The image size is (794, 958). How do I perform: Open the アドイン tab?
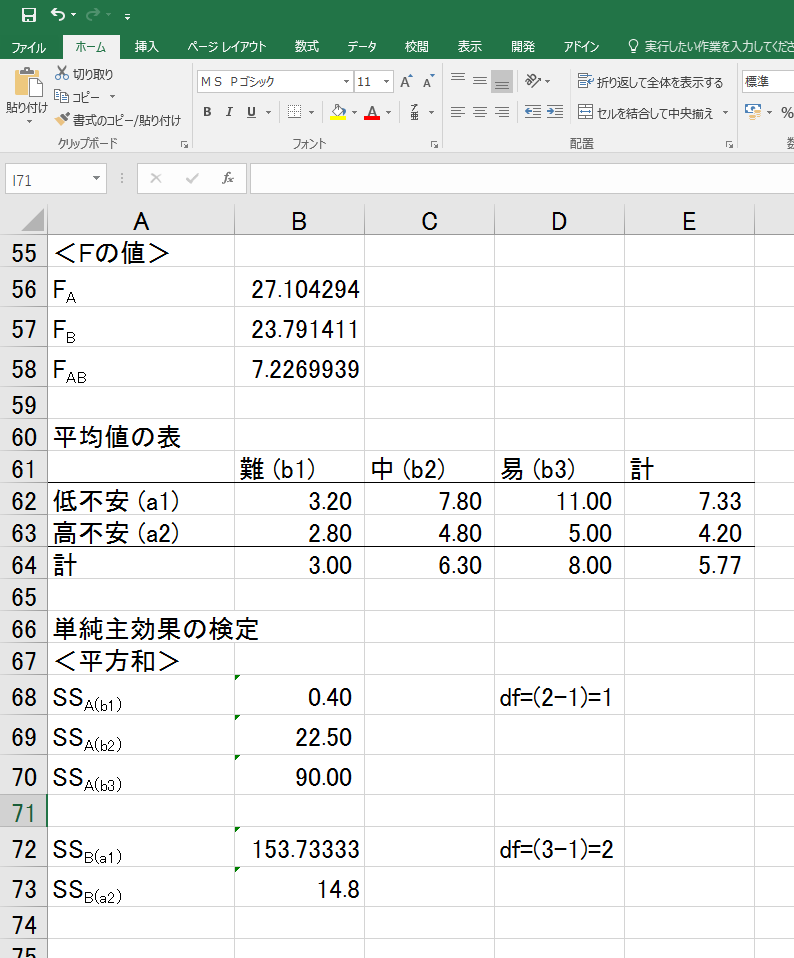coord(581,47)
